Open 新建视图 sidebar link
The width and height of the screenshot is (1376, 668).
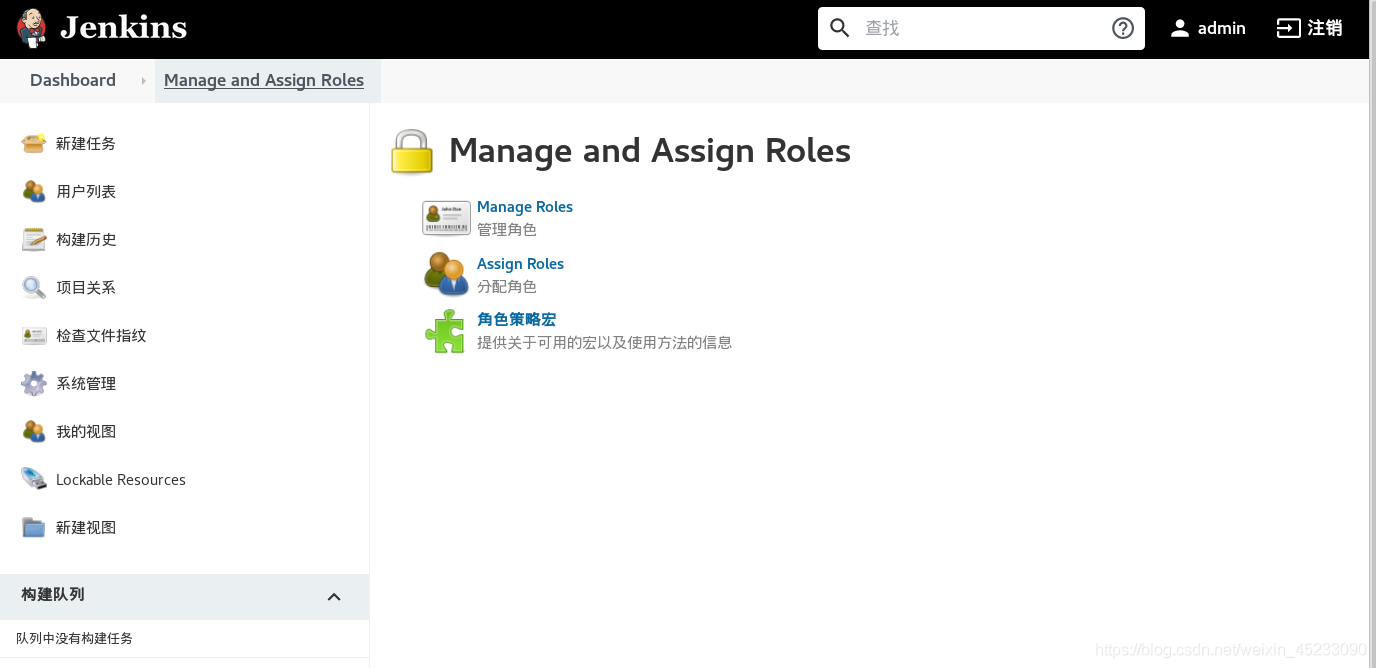(x=86, y=527)
